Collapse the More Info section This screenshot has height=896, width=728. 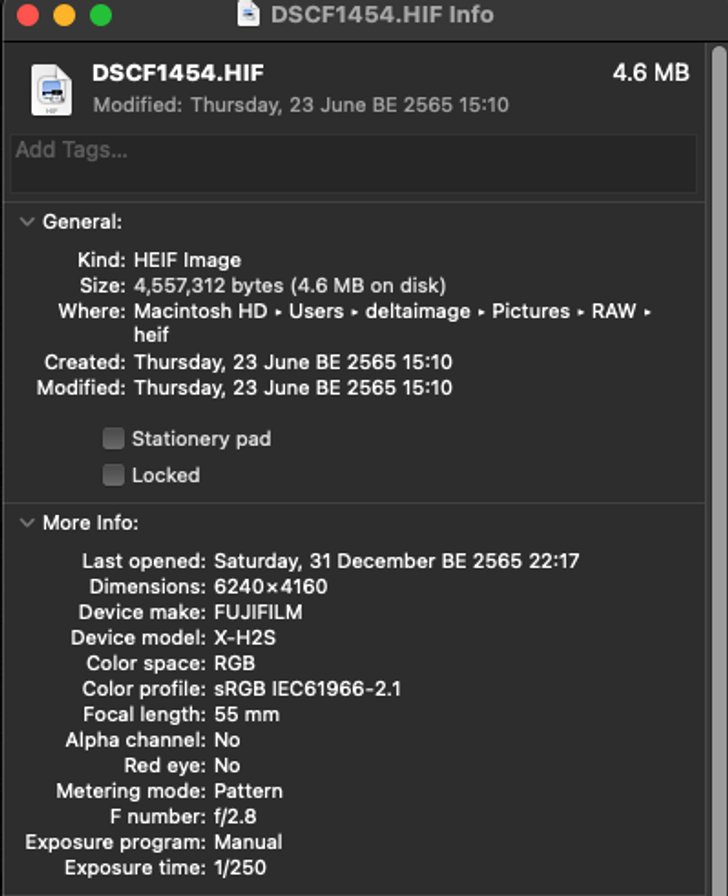[x=27, y=523]
